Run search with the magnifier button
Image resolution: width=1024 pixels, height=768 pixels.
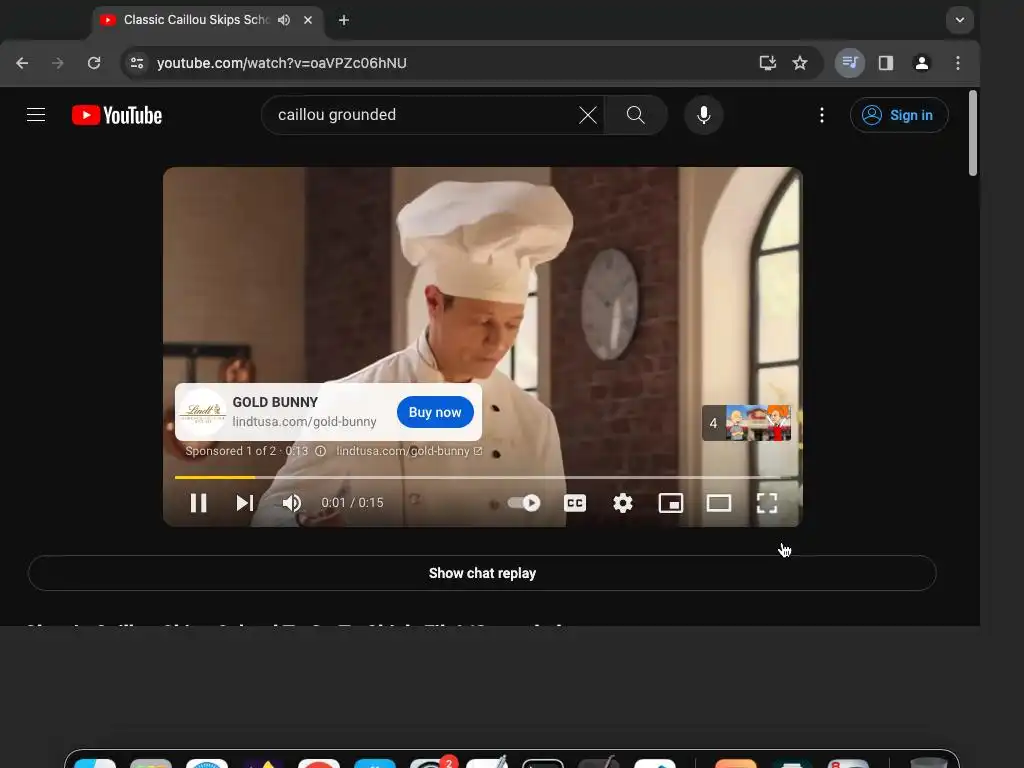click(635, 115)
